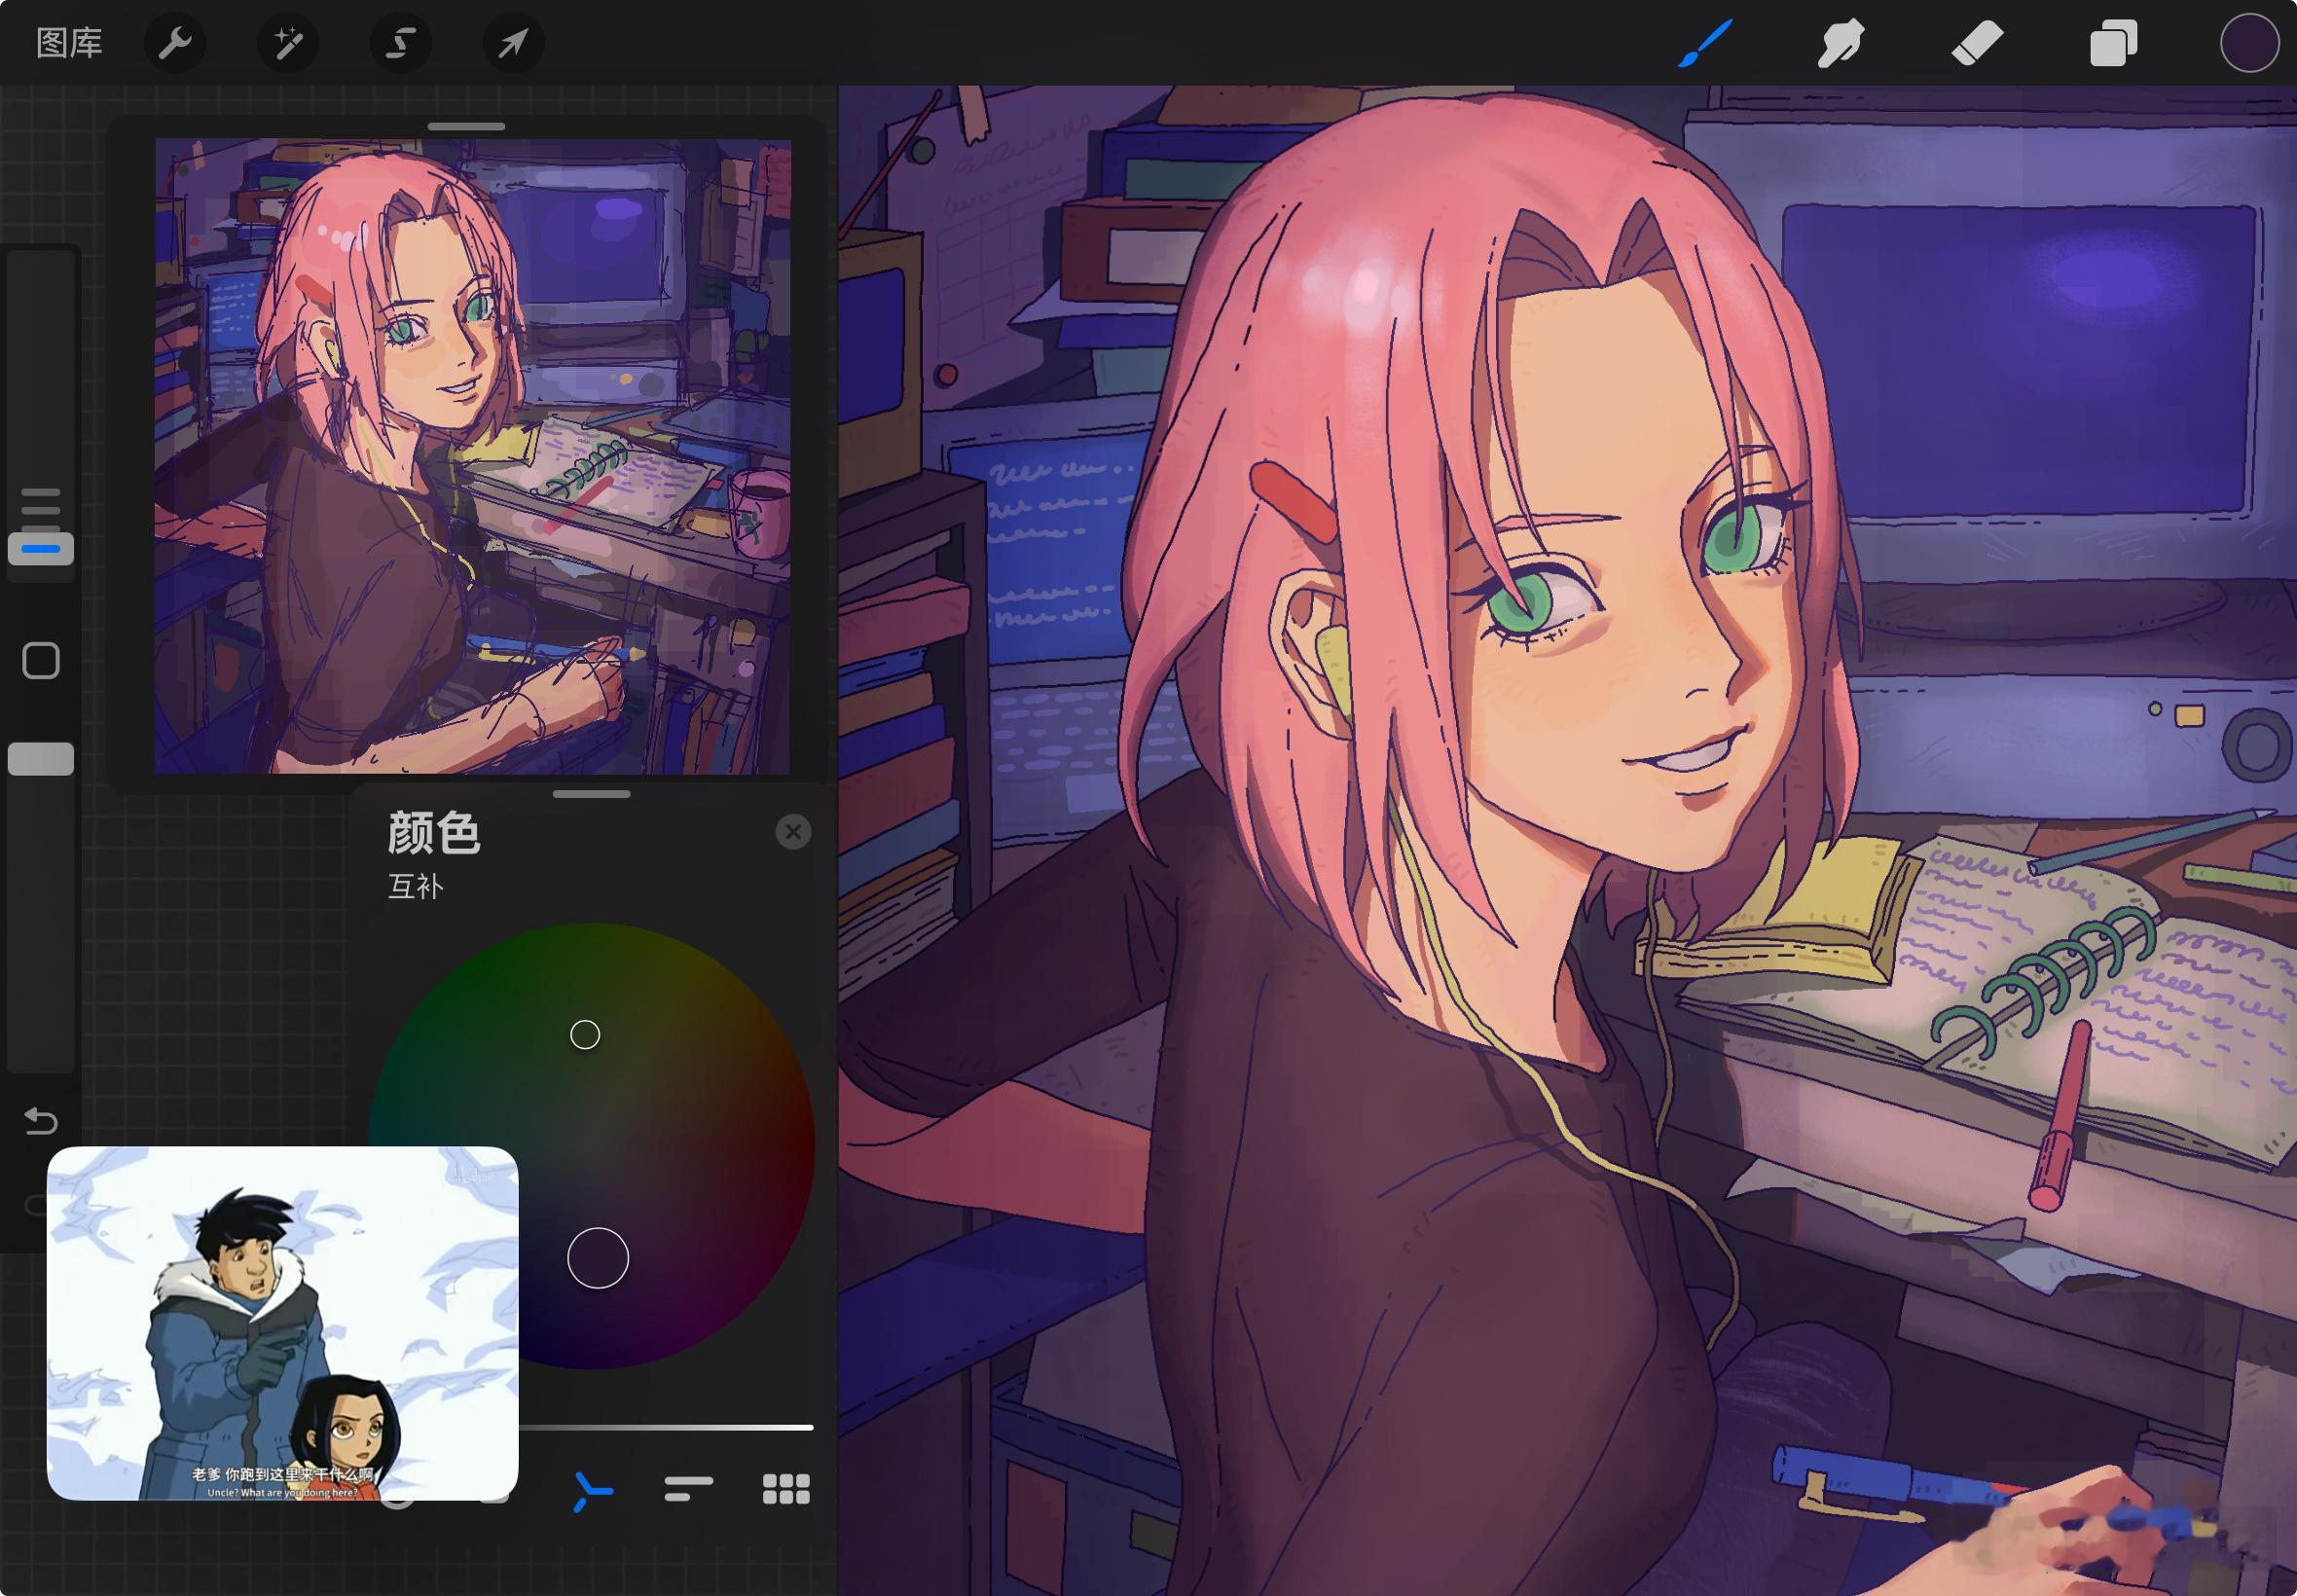
Task: Switch to the Harmony color tab
Action: tap(593, 1491)
